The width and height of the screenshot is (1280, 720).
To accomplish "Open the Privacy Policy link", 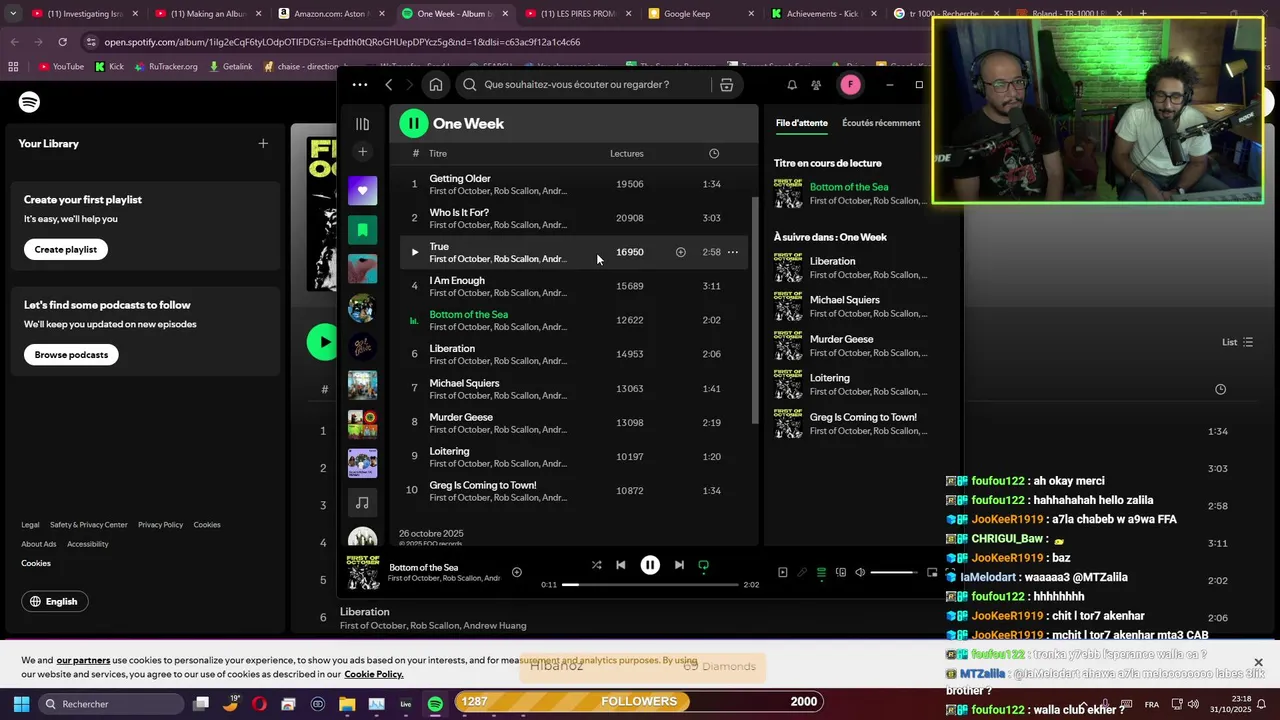I will tap(160, 525).
